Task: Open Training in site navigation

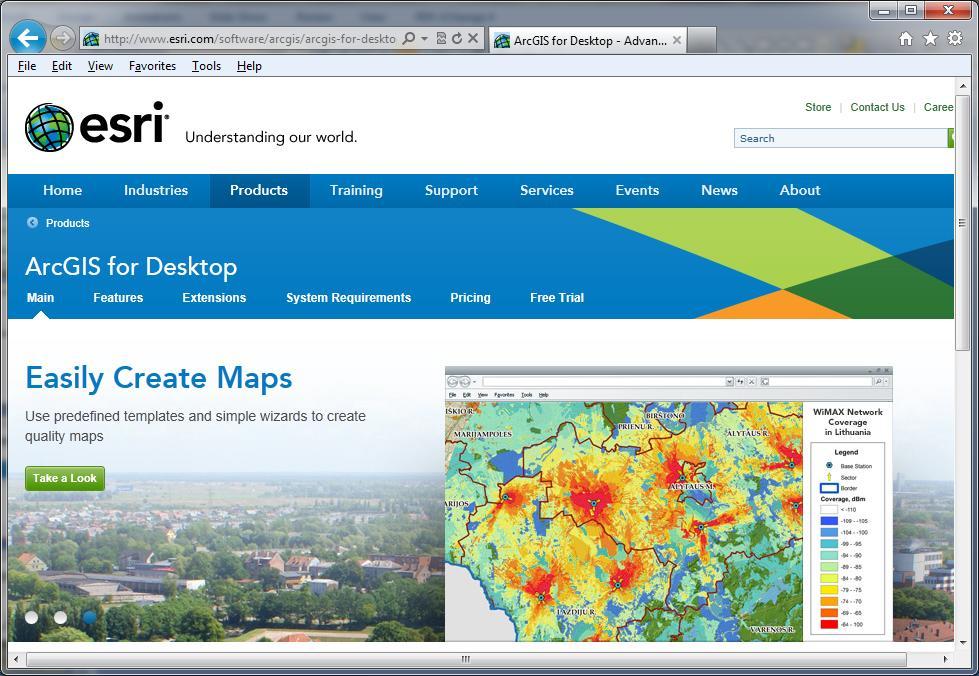Action: coord(356,190)
